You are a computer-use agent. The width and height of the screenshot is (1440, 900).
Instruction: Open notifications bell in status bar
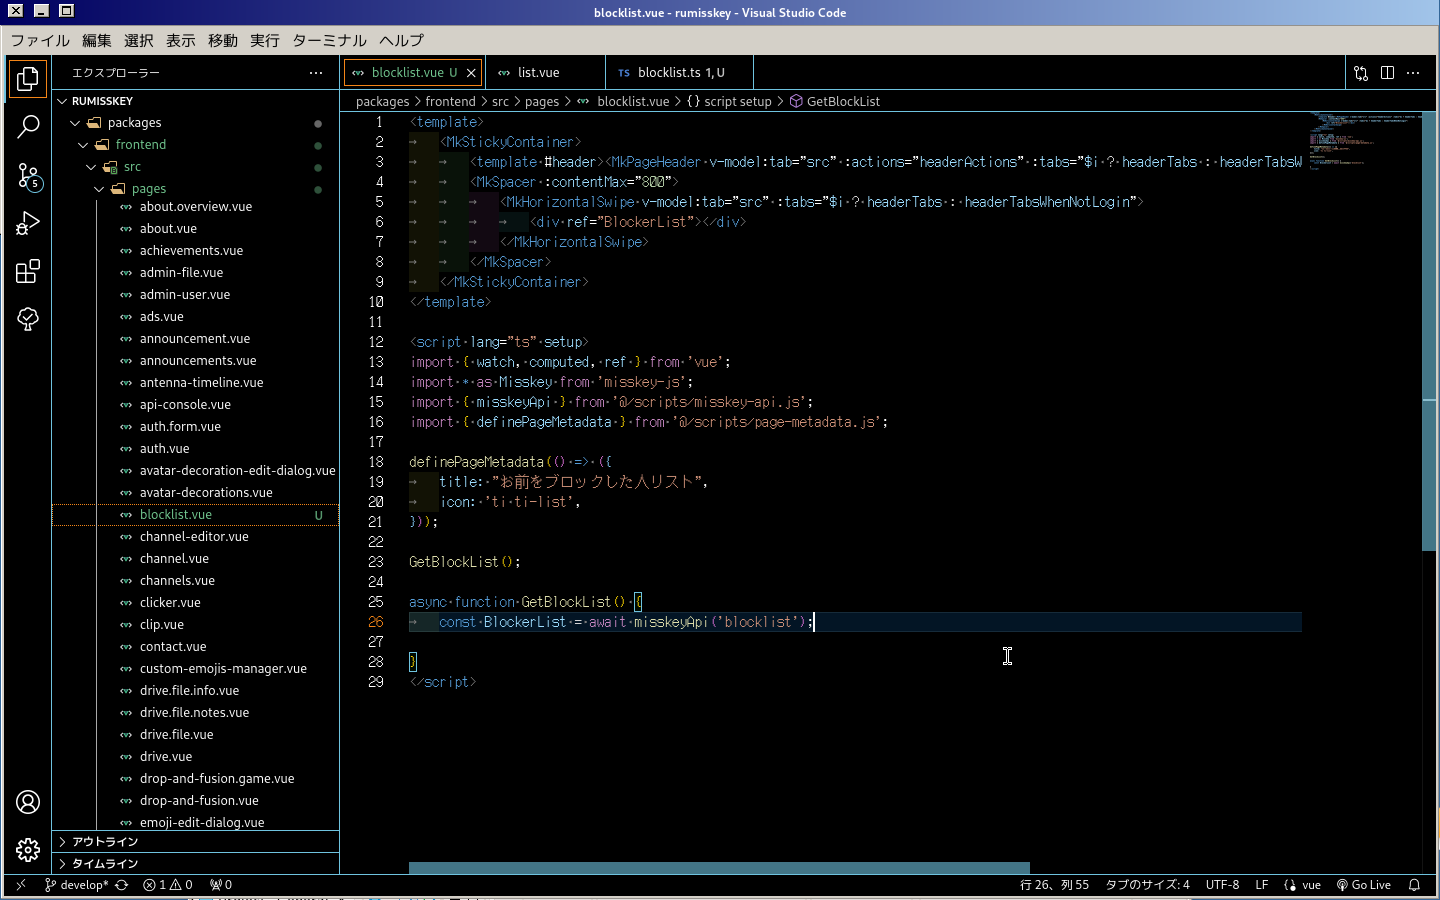(1414, 885)
